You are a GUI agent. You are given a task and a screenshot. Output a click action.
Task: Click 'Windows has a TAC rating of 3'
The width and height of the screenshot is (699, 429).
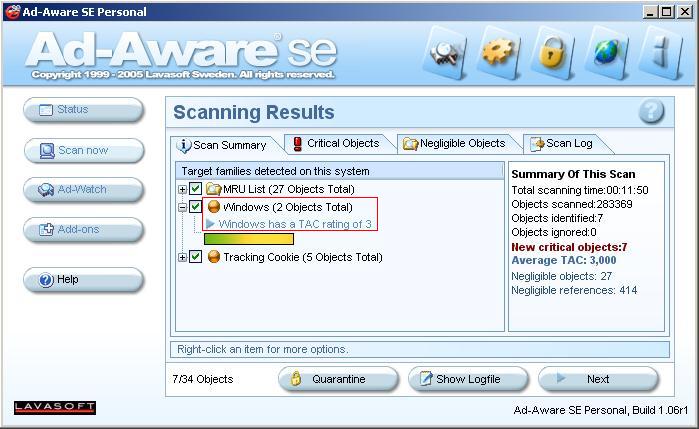(x=295, y=224)
